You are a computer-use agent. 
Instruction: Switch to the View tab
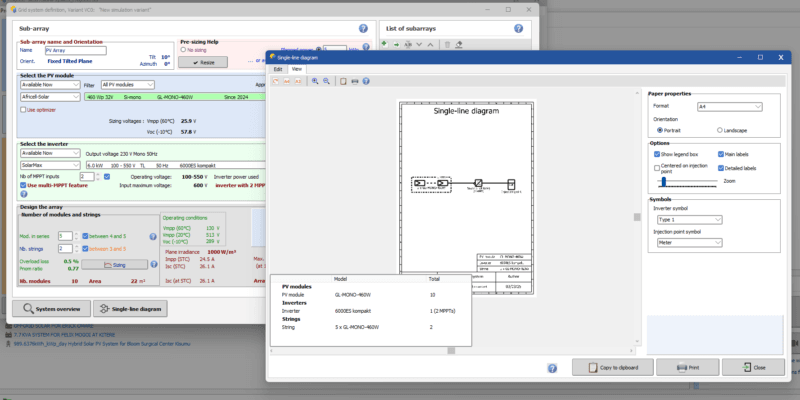click(x=297, y=69)
